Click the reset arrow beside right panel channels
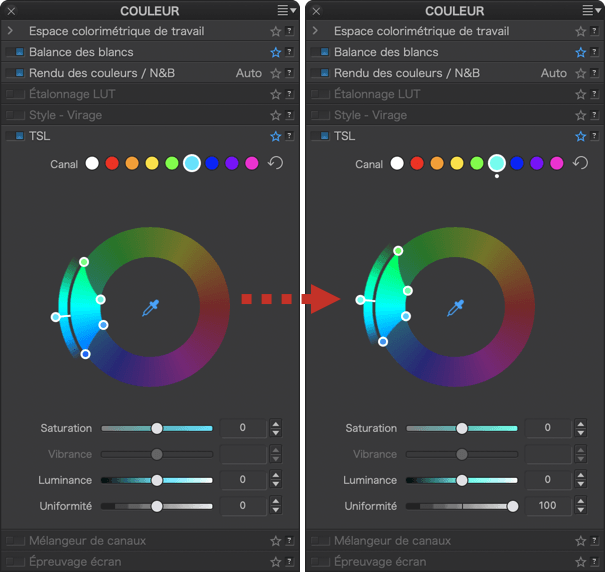 [580, 163]
